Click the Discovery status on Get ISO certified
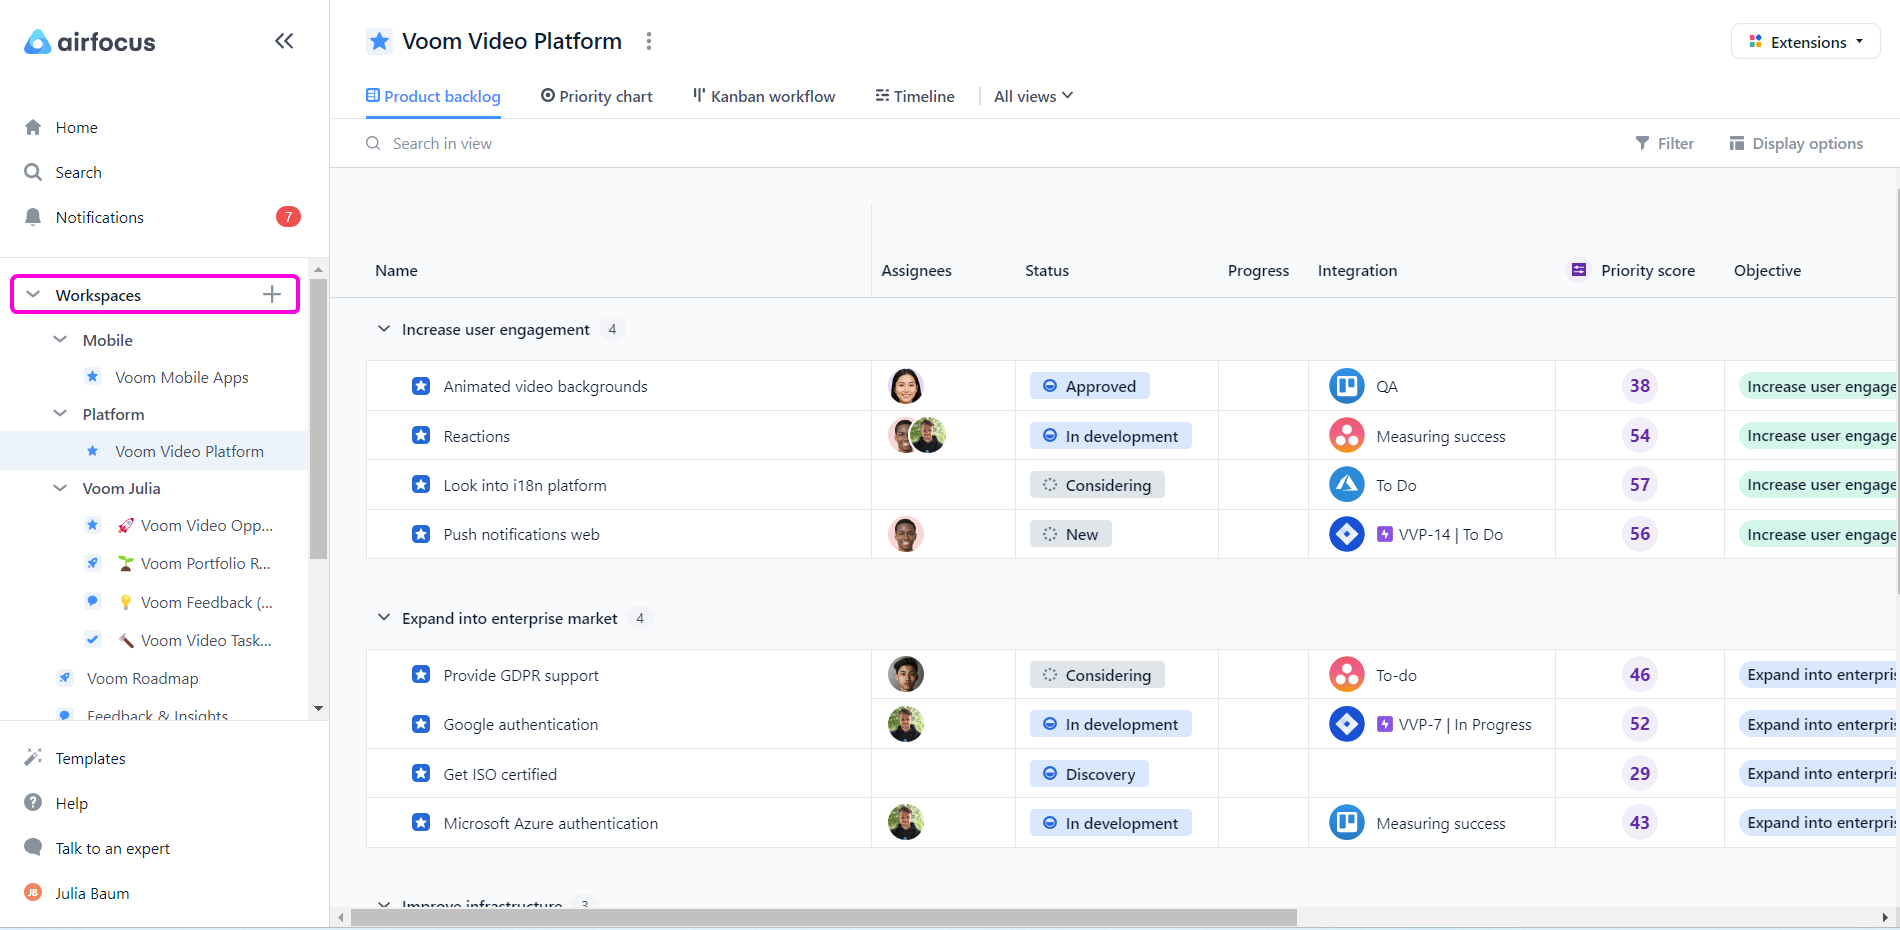The height and width of the screenshot is (930, 1900). tap(1090, 774)
